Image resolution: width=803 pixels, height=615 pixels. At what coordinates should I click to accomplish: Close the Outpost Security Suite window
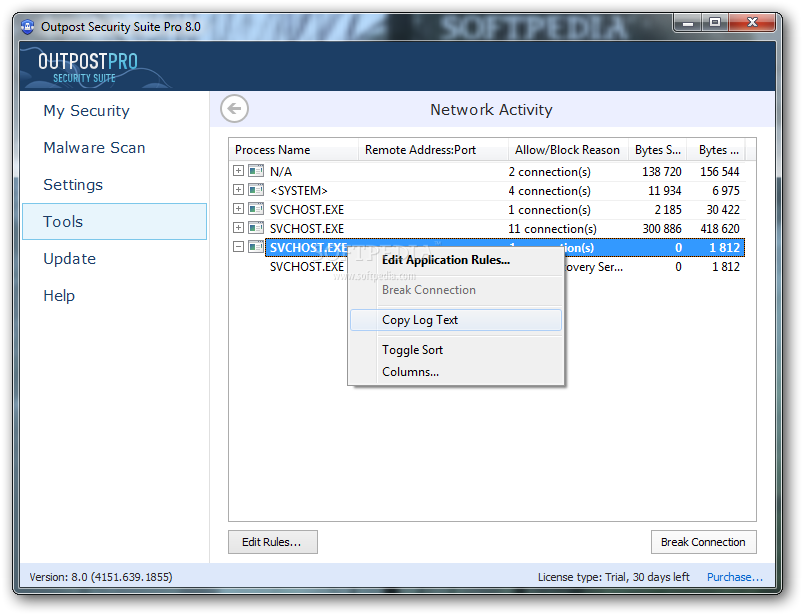click(752, 23)
